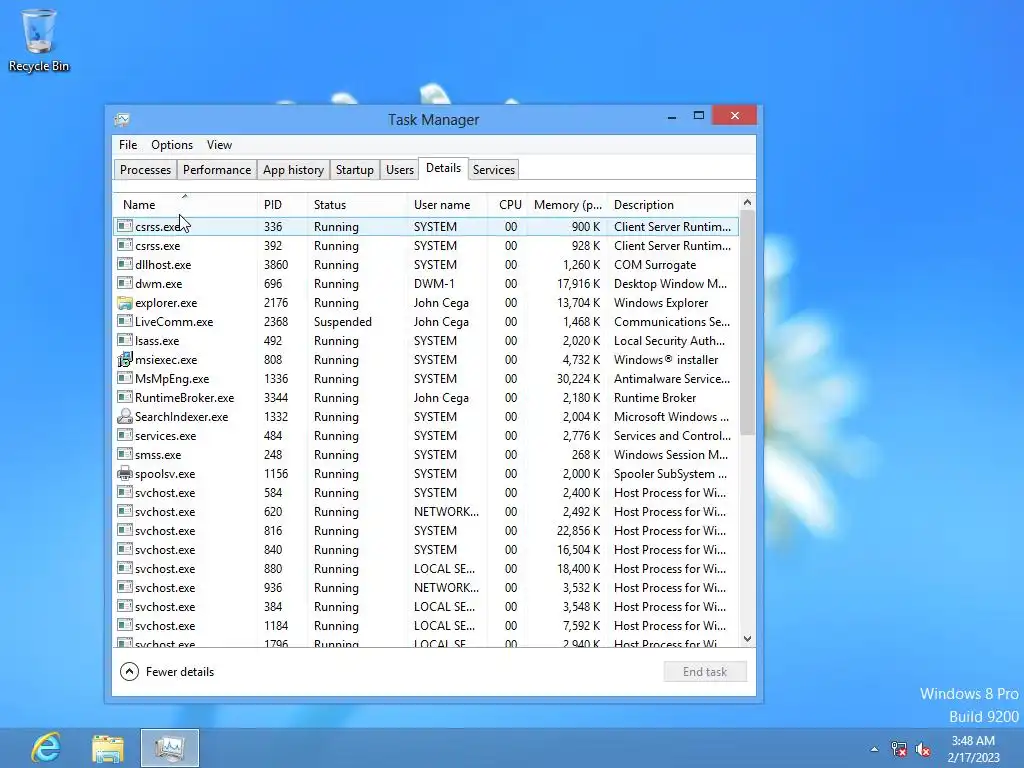Click Windows Explorer description text
This screenshot has width=1024, height=768.
point(661,302)
